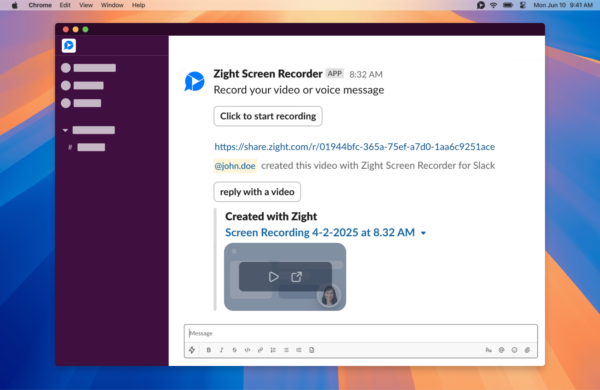Toggle italic formatting in message toolbar
The height and width of the screenshot is (390, 600).
(x=222, y=350)
